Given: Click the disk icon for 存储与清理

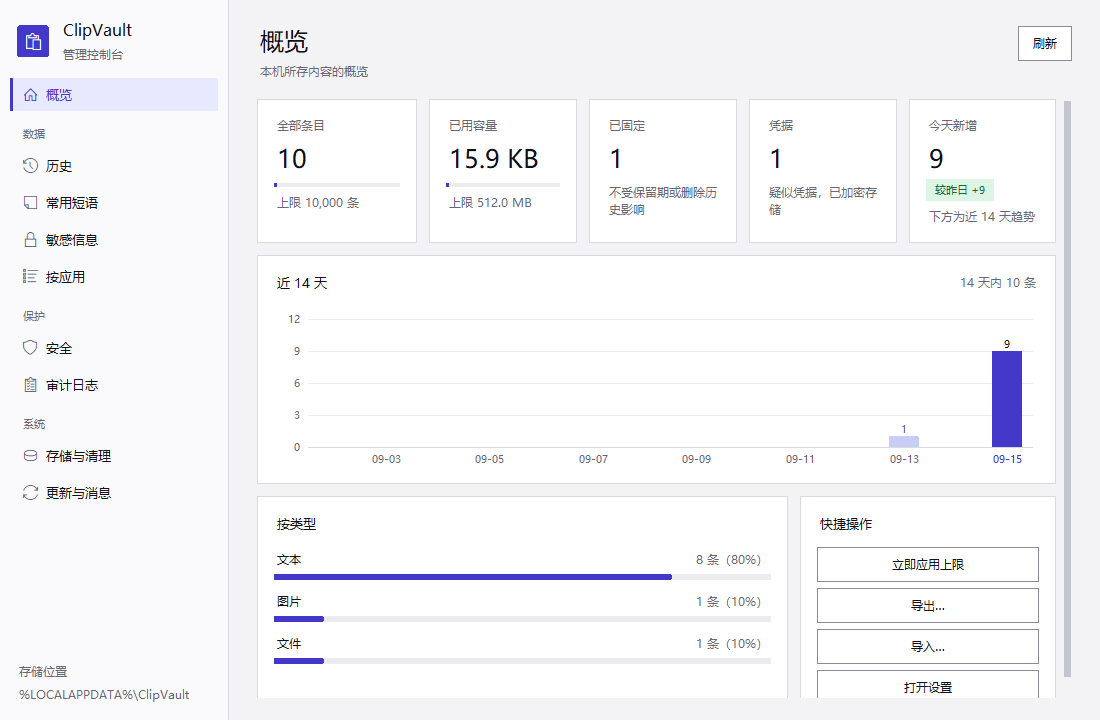Looking at the screenshot, I should tap(30, 455).
